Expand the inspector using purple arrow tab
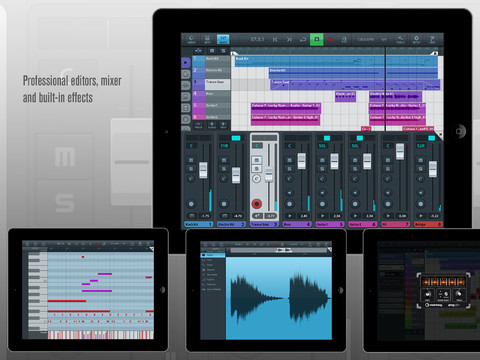Screen dimensions: 480x360 [x=186, y=62]
